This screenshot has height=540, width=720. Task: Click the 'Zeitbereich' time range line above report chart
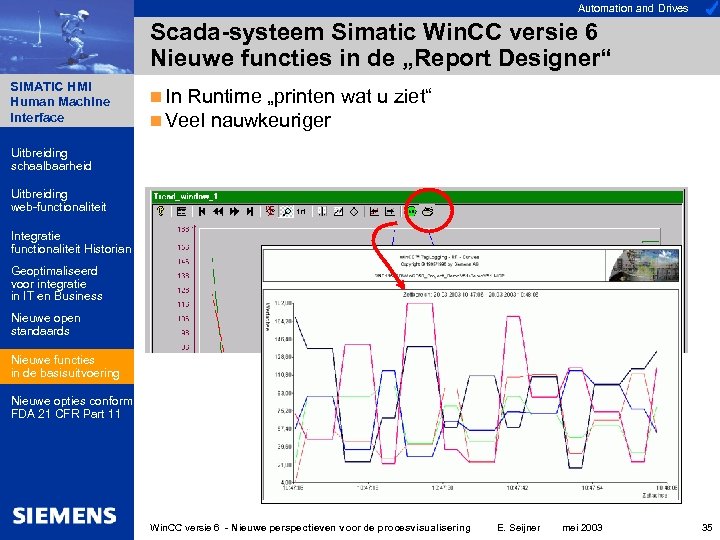[471, 294]
